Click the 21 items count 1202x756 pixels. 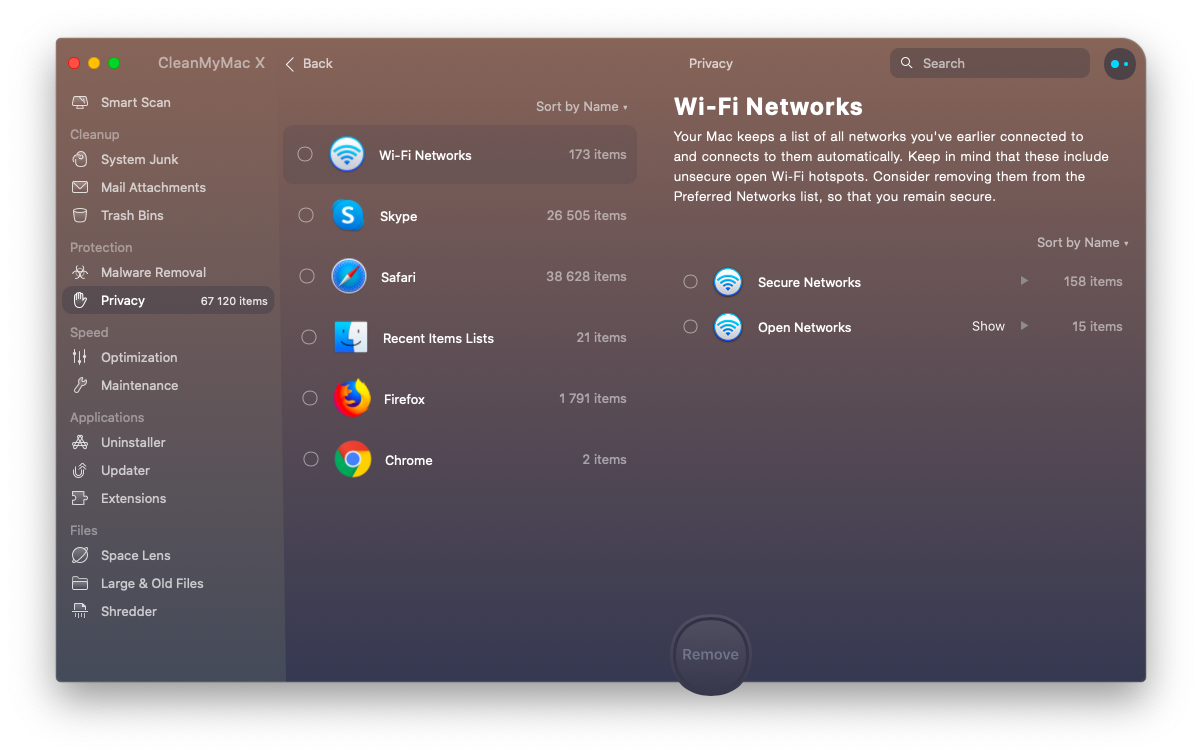pyautogui.click(x=602, y=337)
